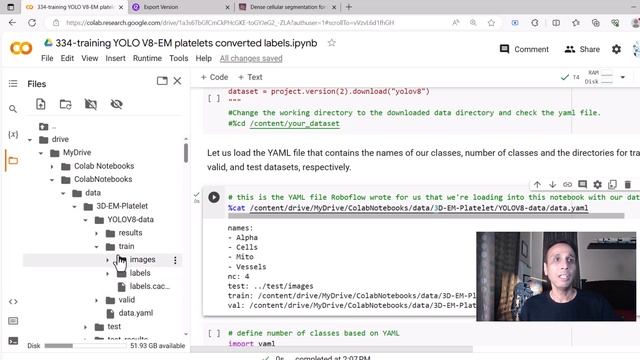
Task: Open Files panel in new window icon
Action: [x=162, y=81]
